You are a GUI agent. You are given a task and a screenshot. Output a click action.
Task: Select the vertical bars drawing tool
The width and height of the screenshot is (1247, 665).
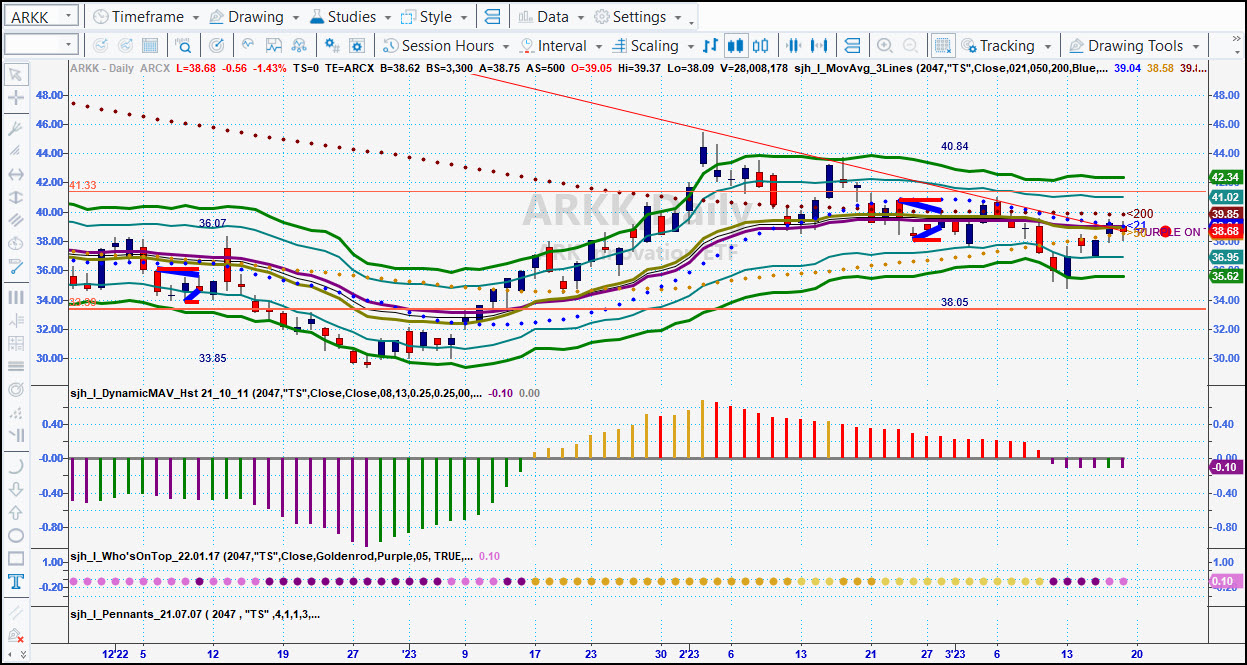[16, 297]
